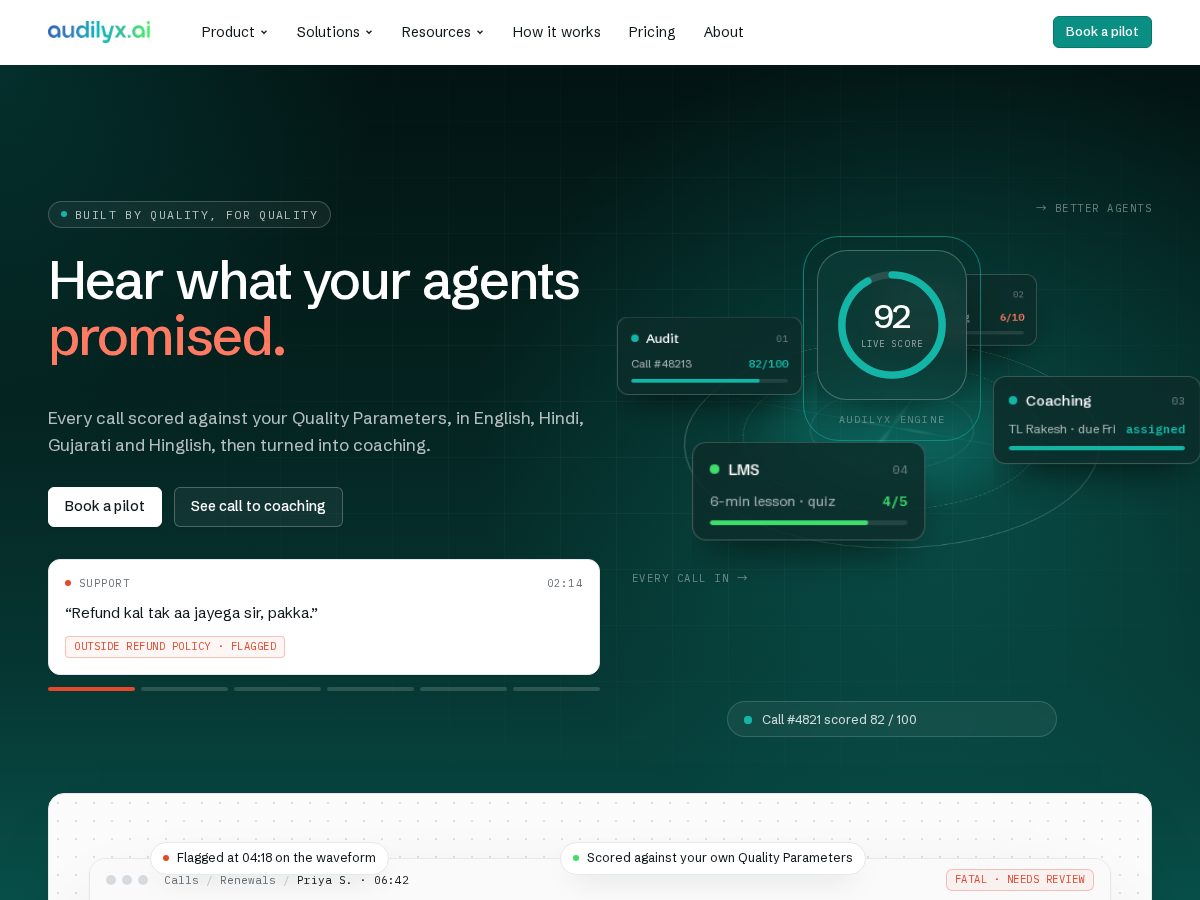1200x900 pixels.
Task: Open the Coaching card
Action: (1096, 420)
